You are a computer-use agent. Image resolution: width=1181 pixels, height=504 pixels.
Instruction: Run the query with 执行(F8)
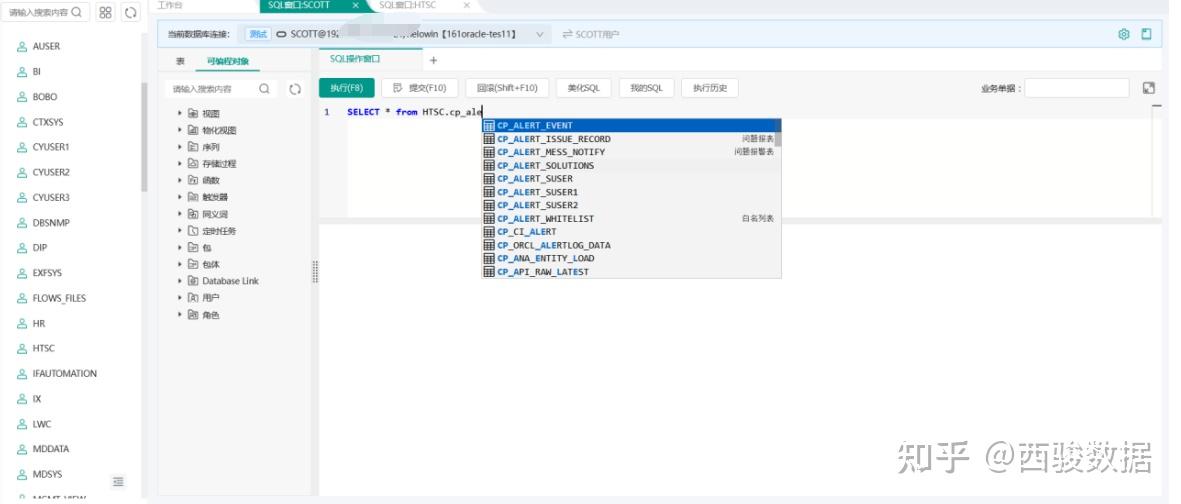(x=346, y=88)
